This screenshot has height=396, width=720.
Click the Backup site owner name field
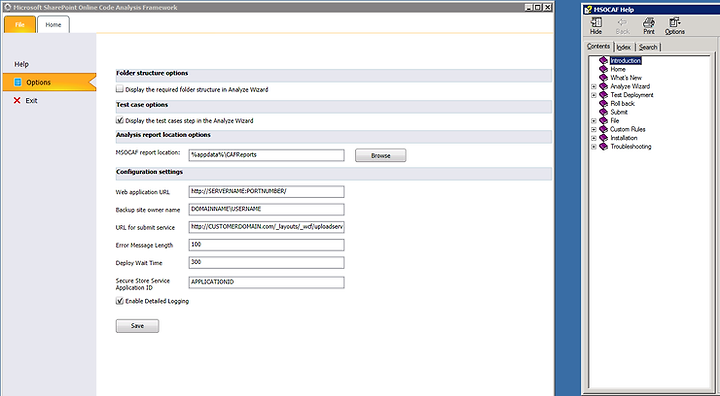[x=266, y=209]
